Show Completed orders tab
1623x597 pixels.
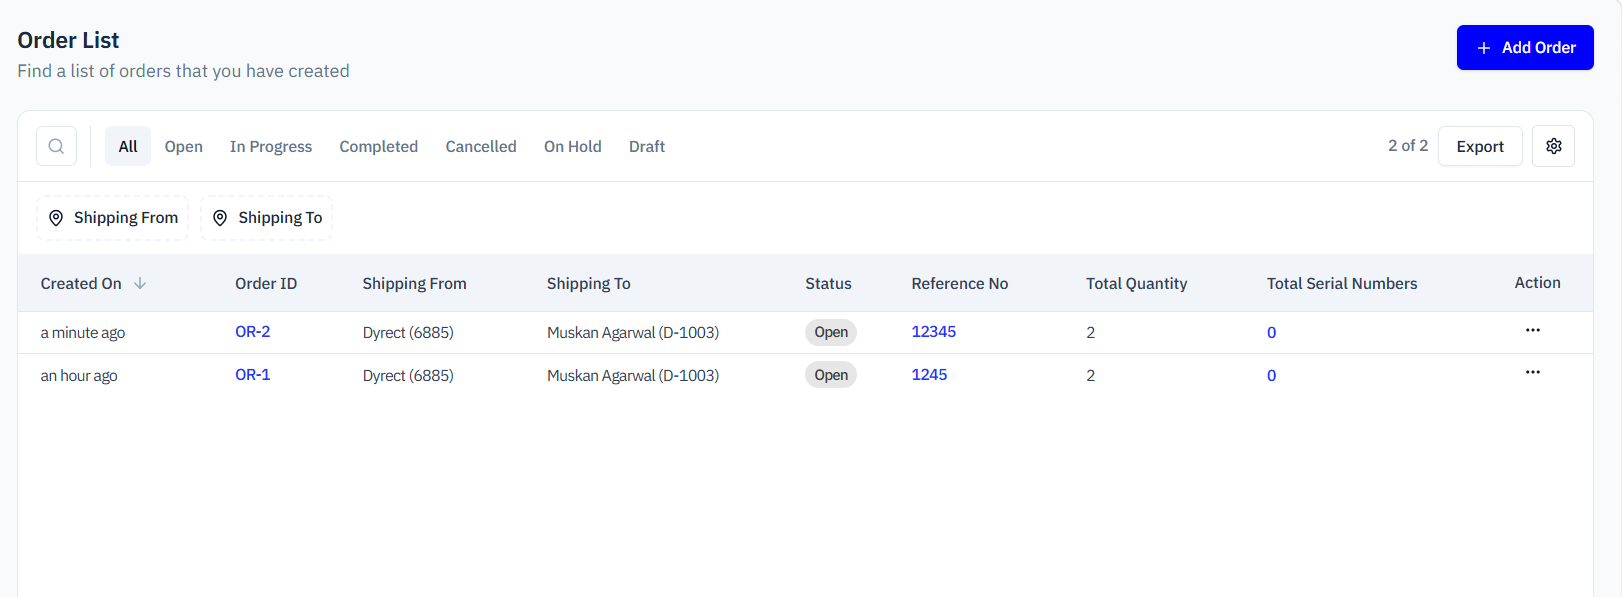[378, 146]
